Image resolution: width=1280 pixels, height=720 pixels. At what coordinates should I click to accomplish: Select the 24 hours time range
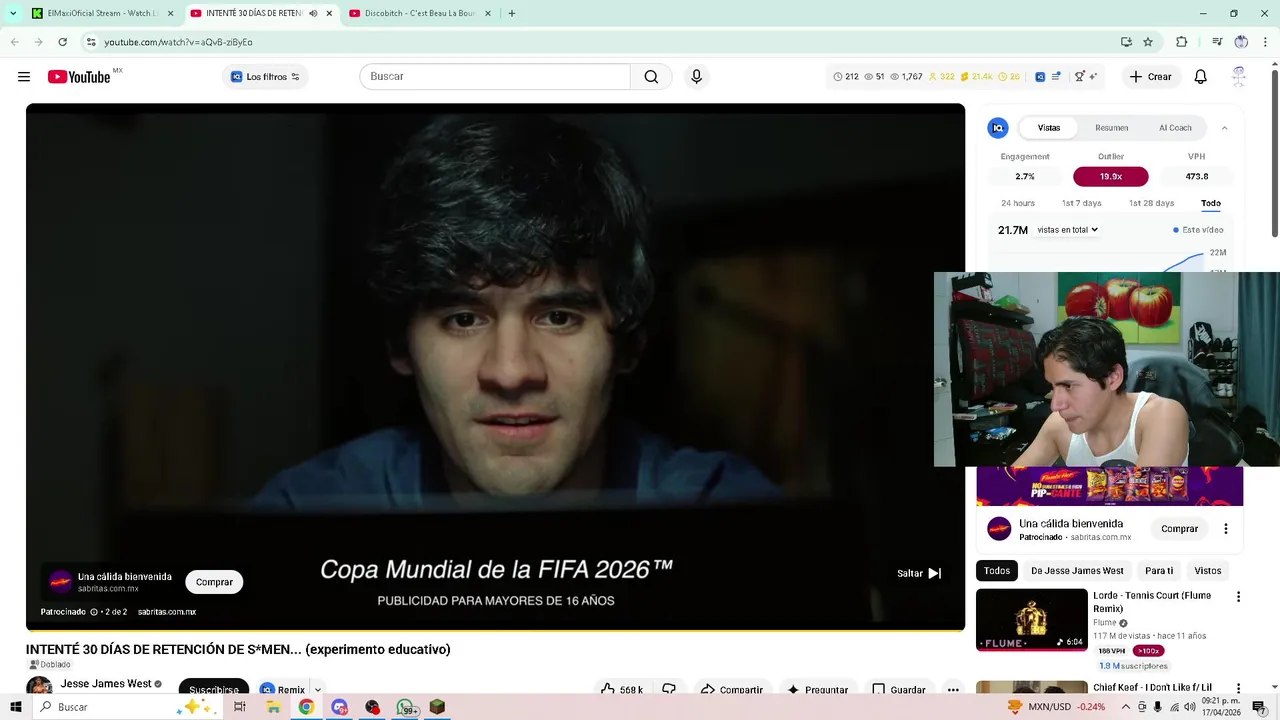pos(1018,203)
